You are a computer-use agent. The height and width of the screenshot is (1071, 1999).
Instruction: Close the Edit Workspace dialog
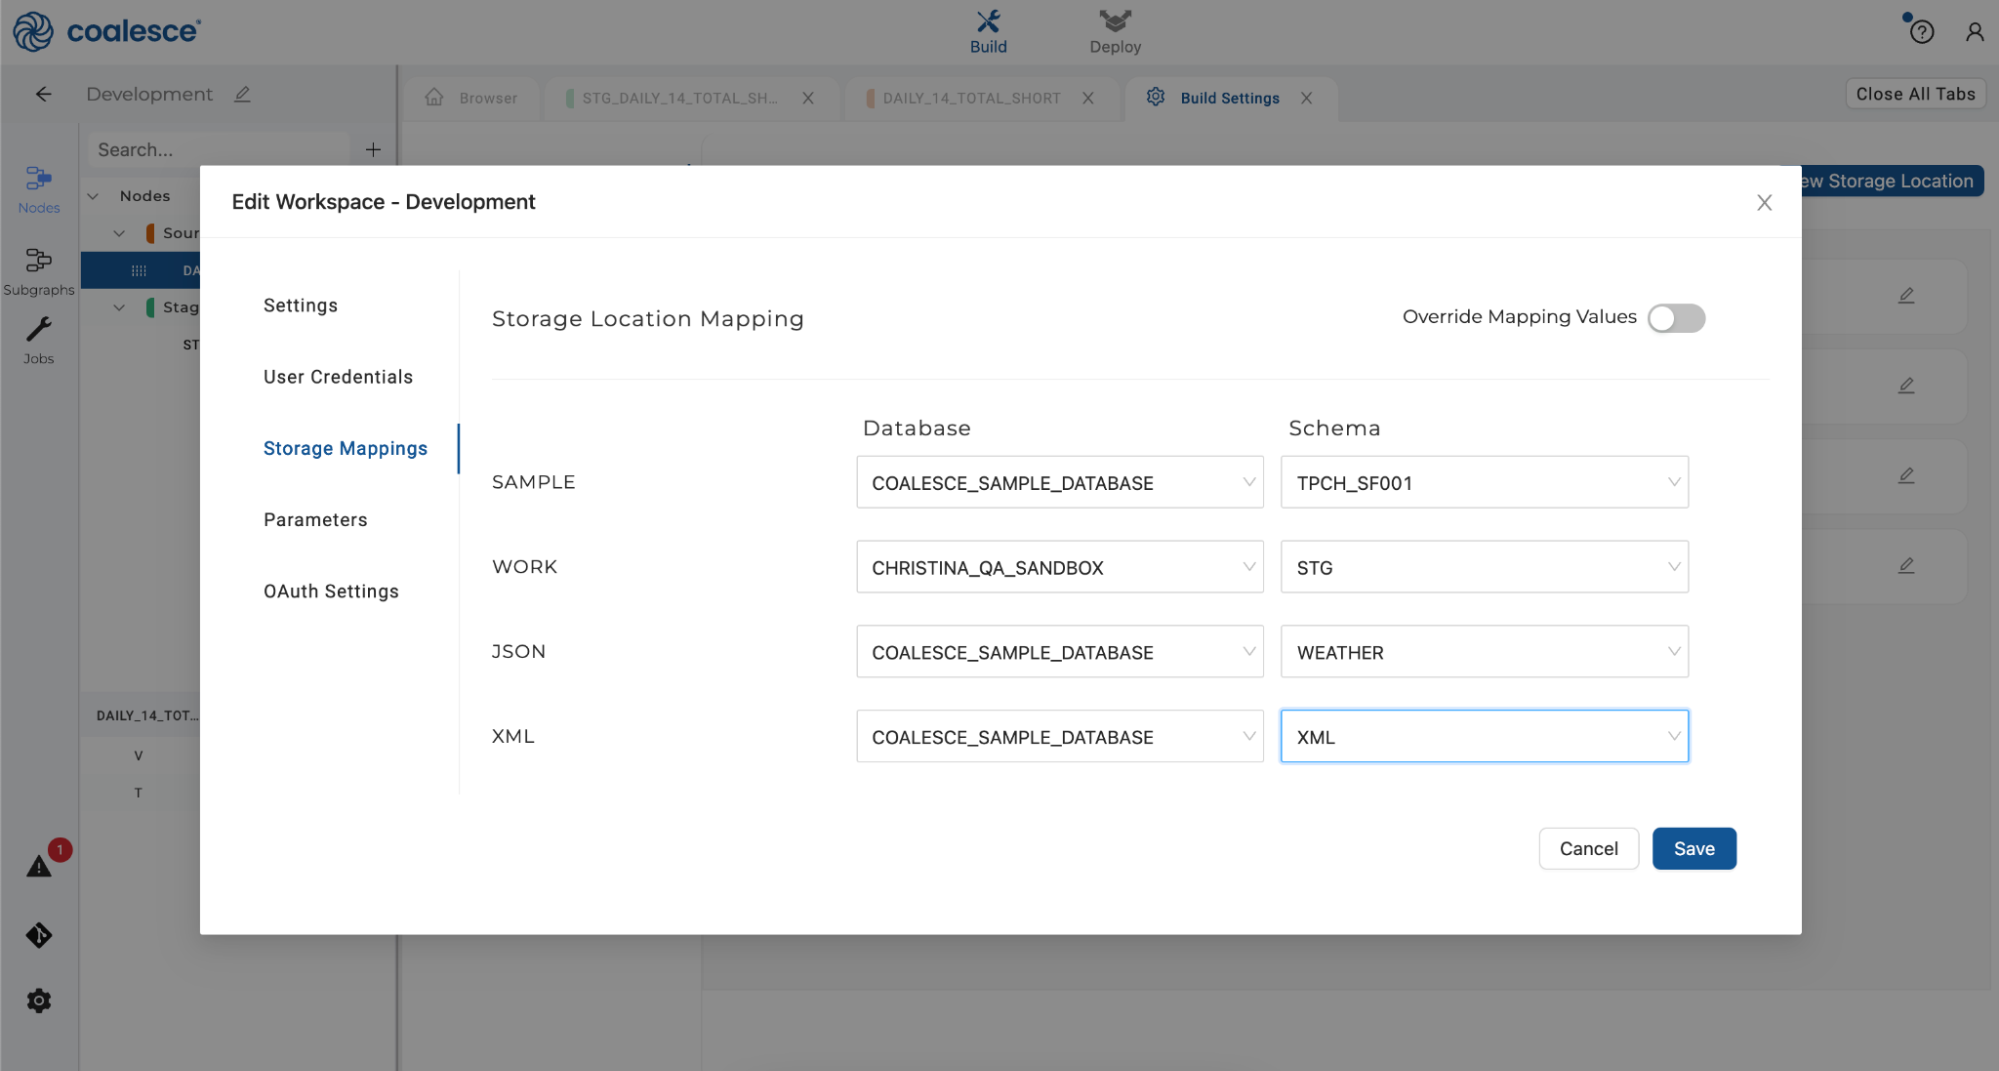(1764, 203)
